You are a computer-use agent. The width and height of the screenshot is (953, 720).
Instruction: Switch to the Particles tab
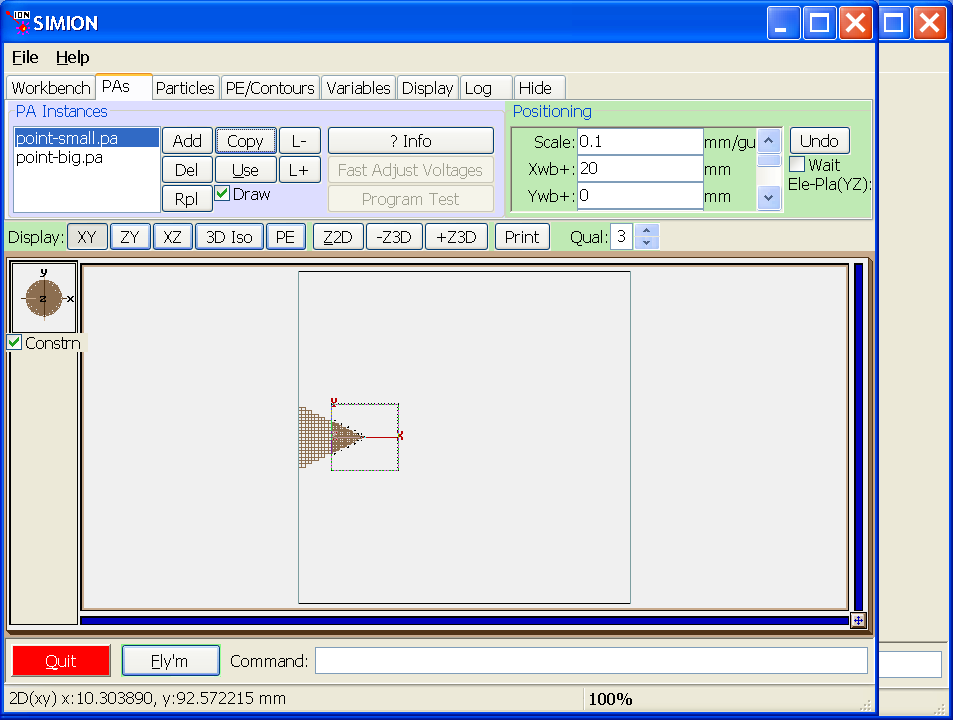pos(185,88)
